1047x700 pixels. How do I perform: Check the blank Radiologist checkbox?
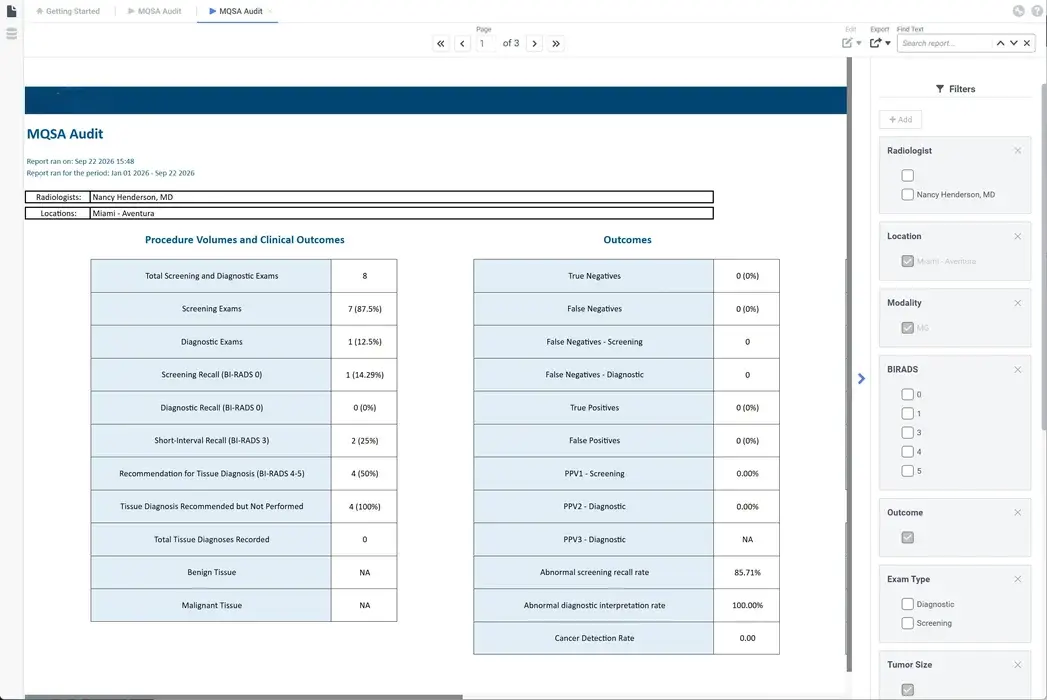coord(907,176)
